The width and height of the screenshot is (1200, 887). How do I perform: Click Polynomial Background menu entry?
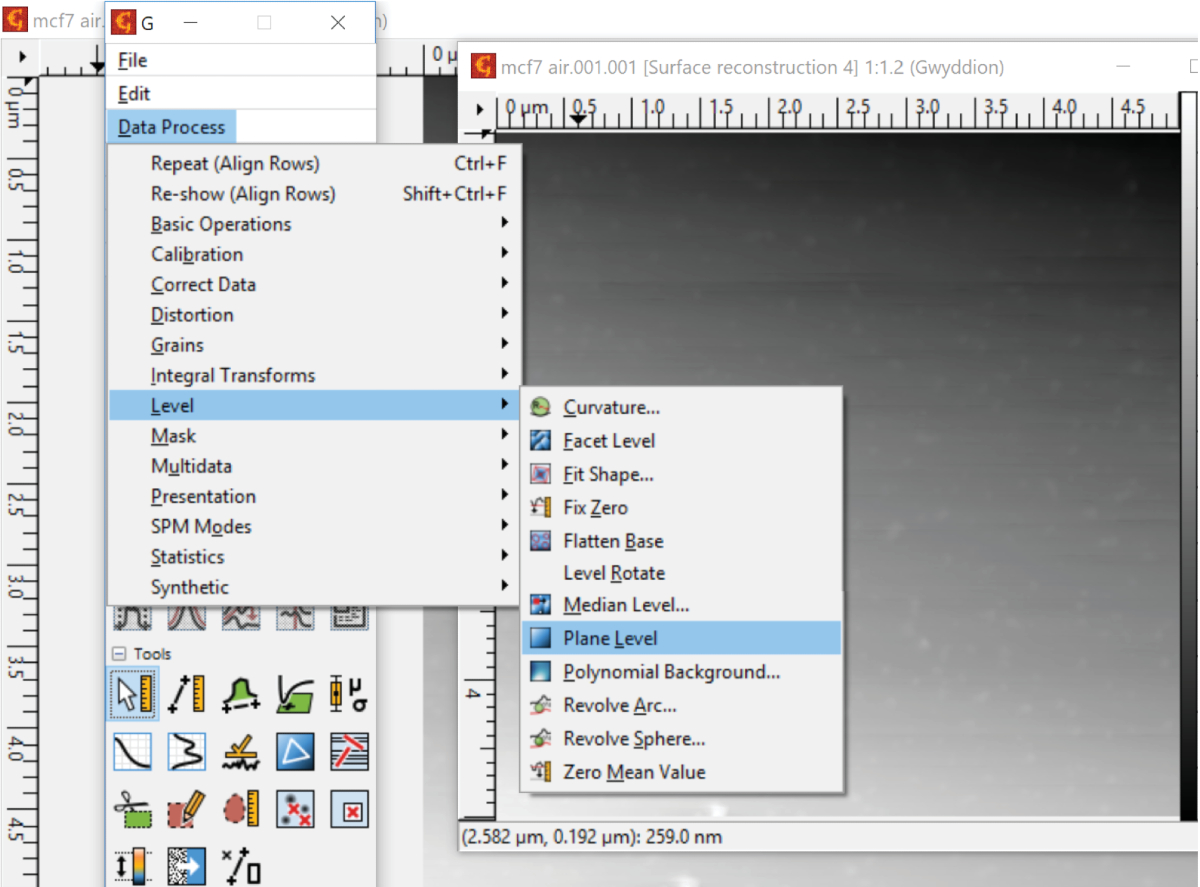point(670,672)
